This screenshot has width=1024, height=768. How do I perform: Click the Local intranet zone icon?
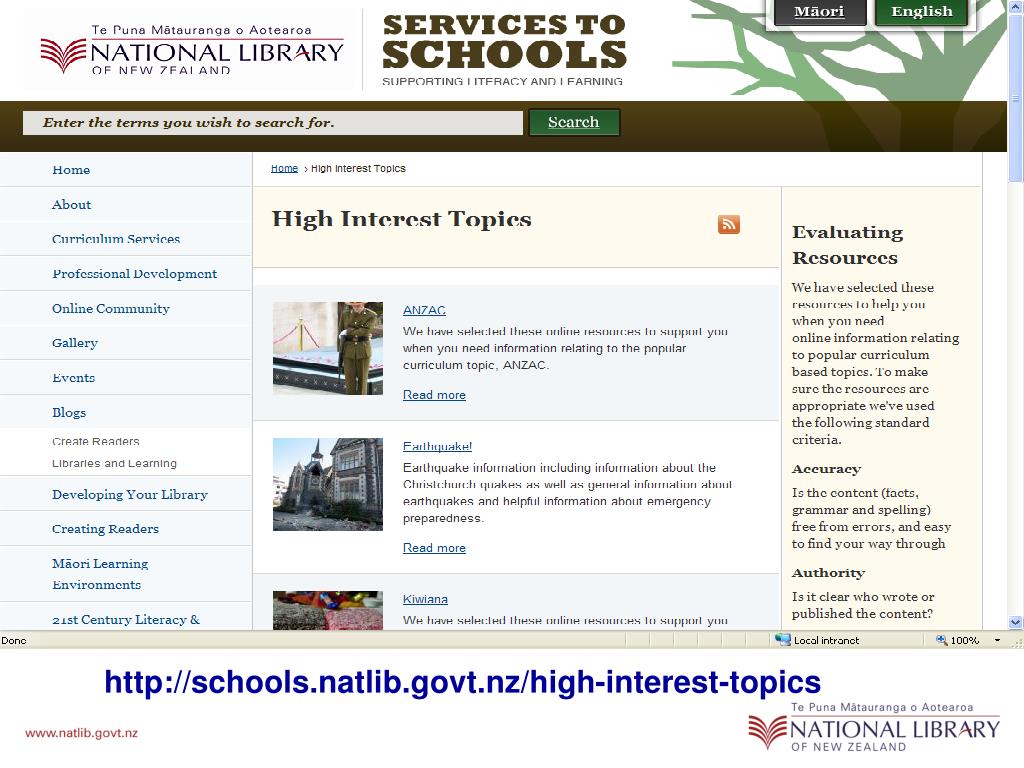782,640
